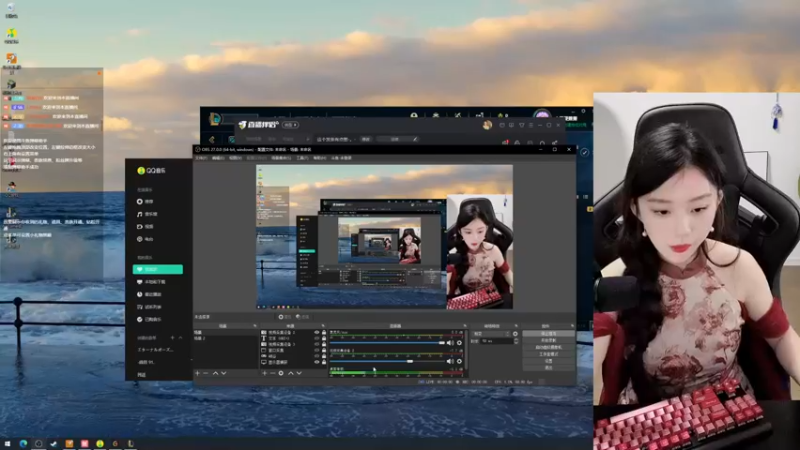Click the start recording button in OBS controls
The width and height of the screenshot is (800, 450).
coord(548,340)
